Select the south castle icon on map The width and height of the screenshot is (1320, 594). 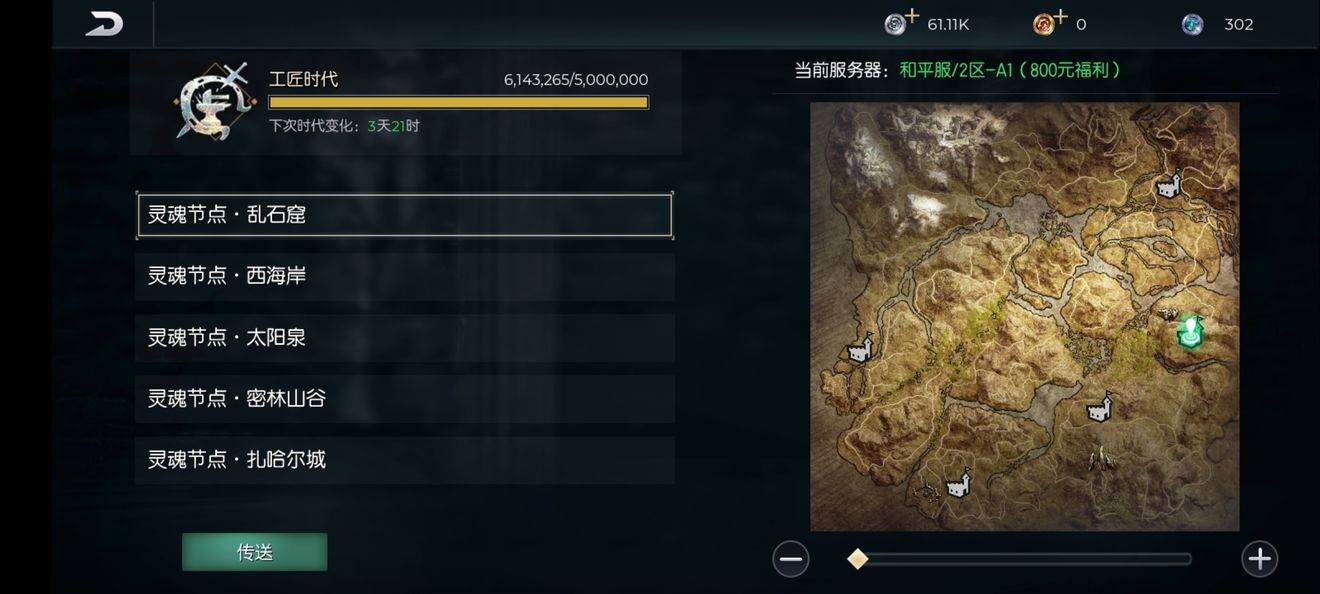tap(958, 483)
